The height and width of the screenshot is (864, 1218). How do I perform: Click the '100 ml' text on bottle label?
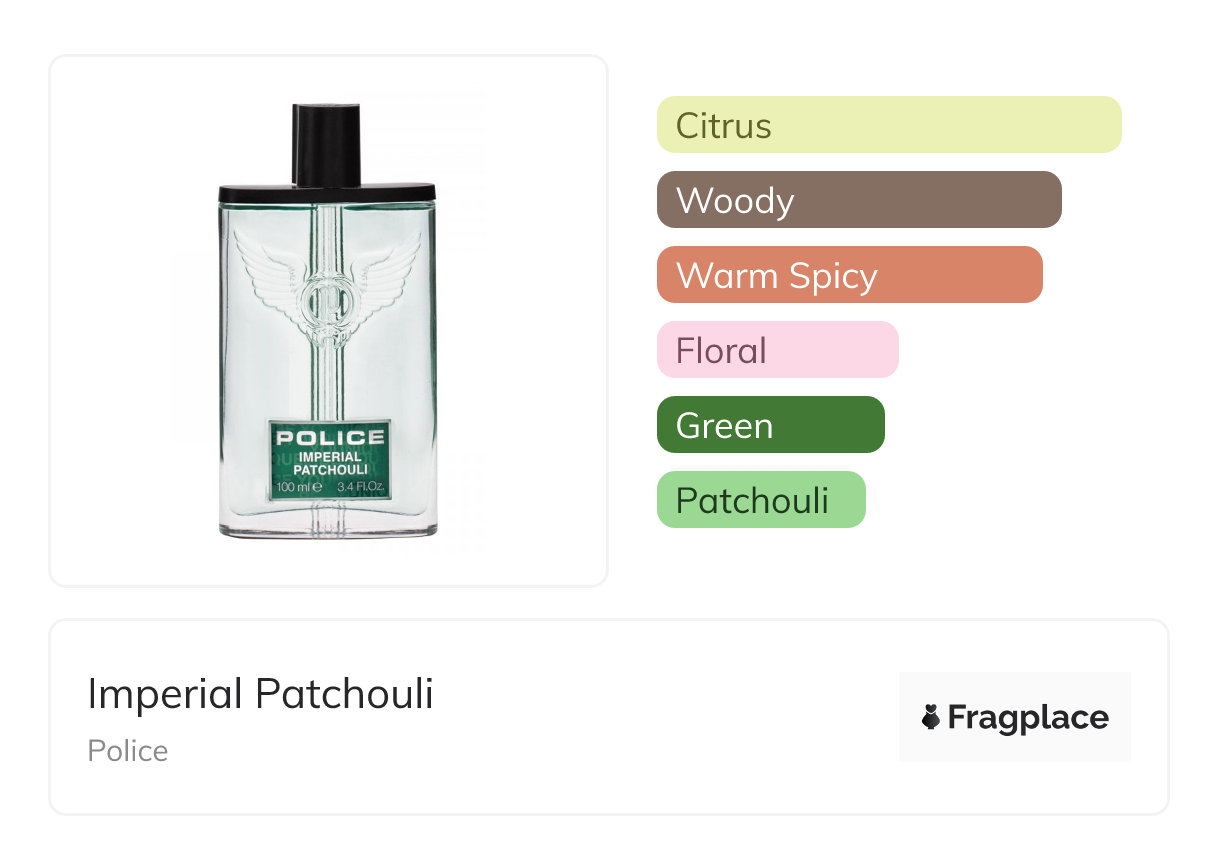click(297, 487)
